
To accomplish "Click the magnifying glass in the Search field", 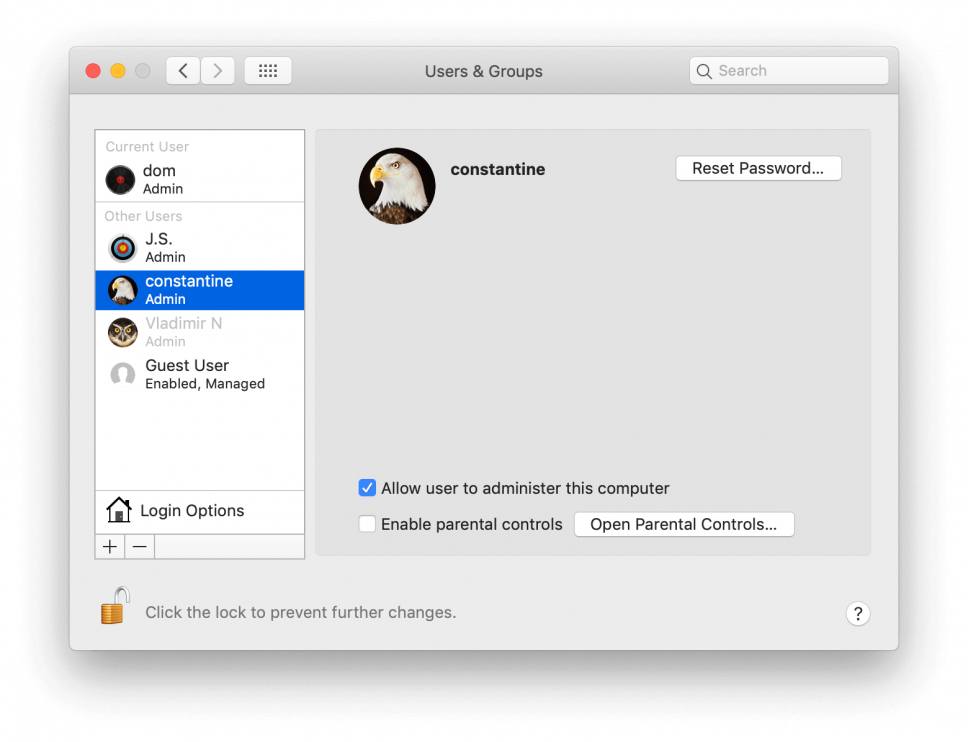I will tap(705, 70).
